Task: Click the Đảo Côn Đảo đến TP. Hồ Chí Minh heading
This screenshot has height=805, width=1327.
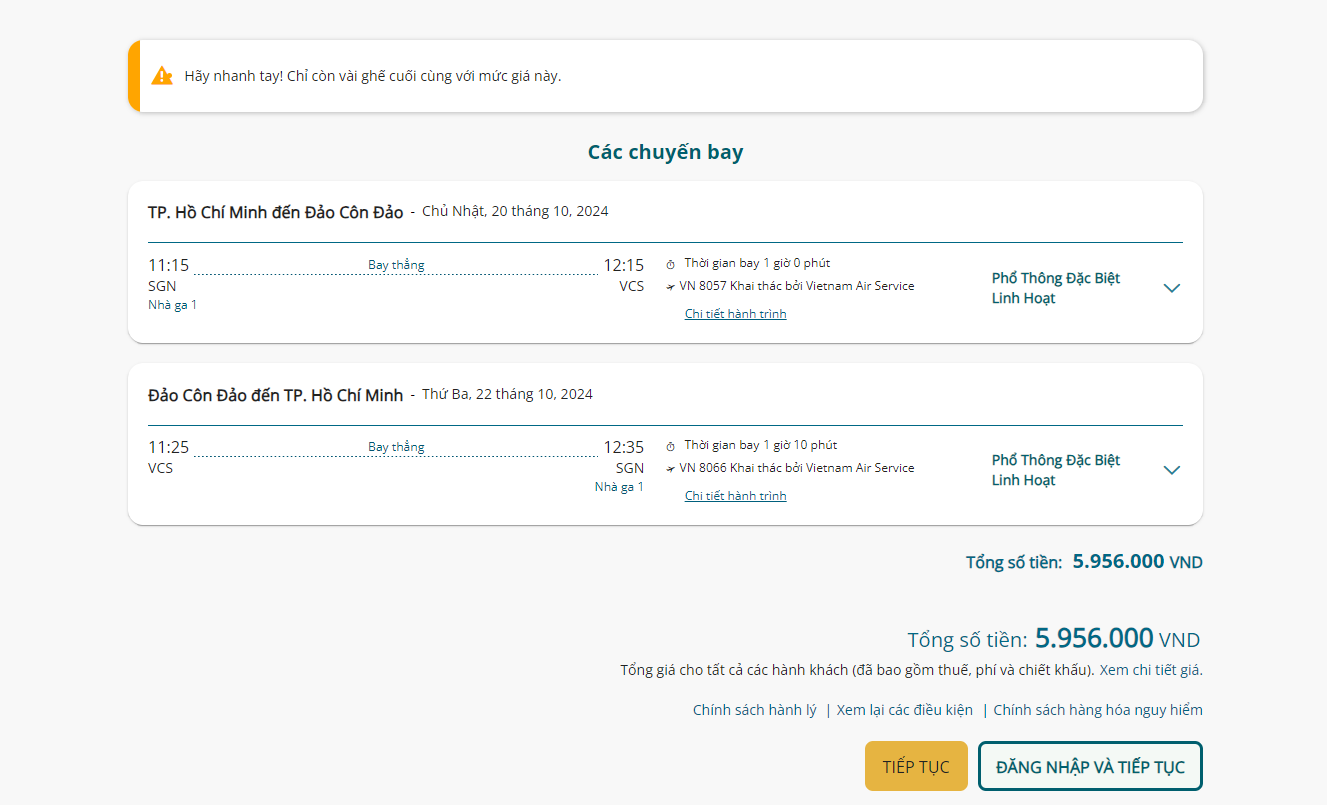Action: coord(275,395)
